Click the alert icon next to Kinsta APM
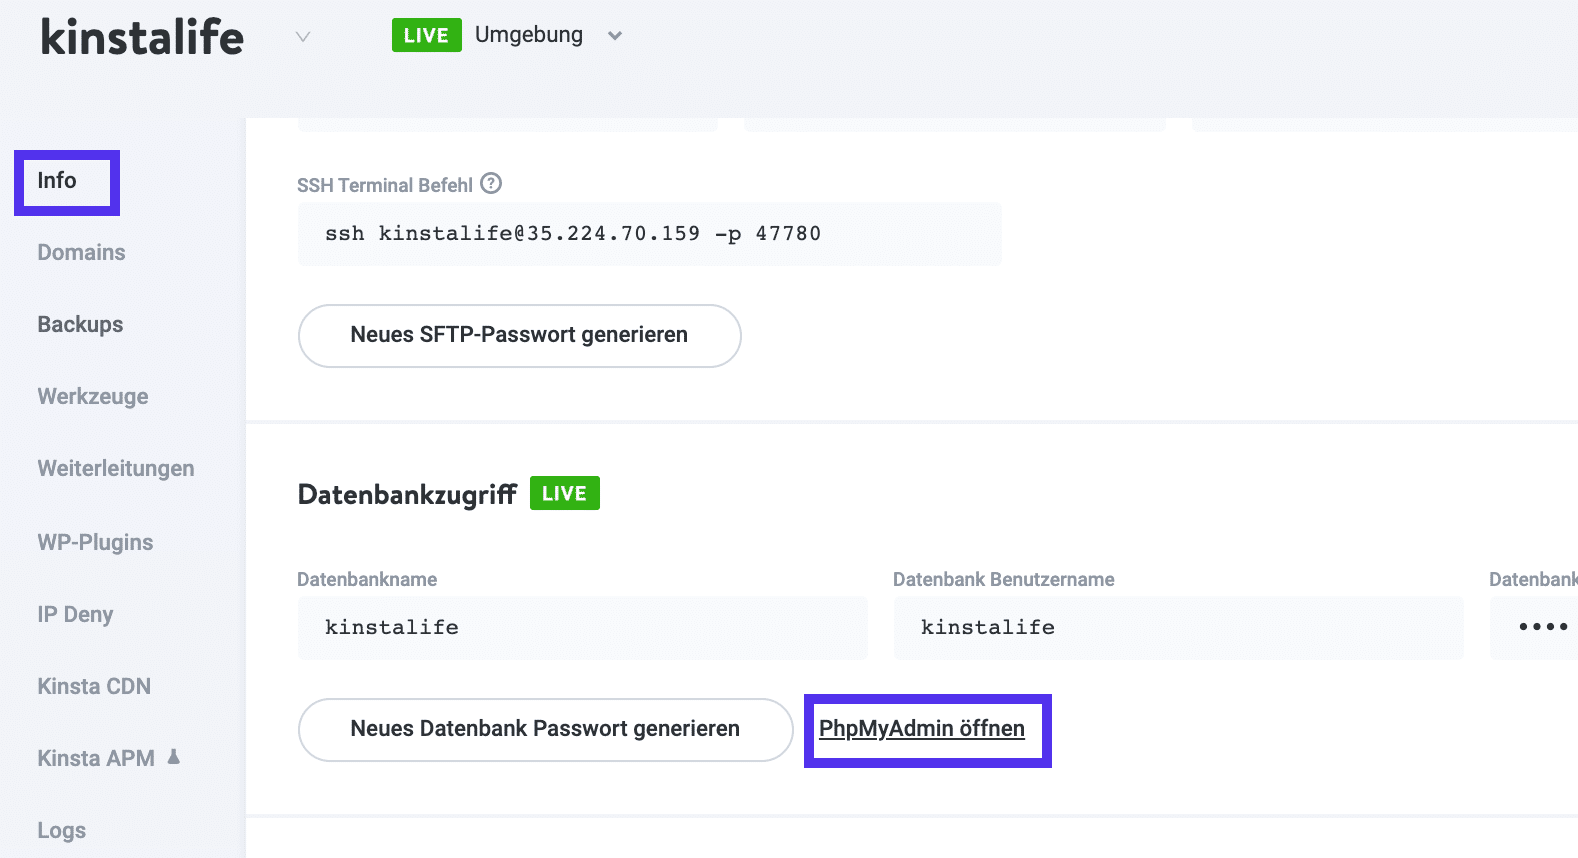This screenshot has height=858, width=1578. pyautogui.click(x=173, y=758)
